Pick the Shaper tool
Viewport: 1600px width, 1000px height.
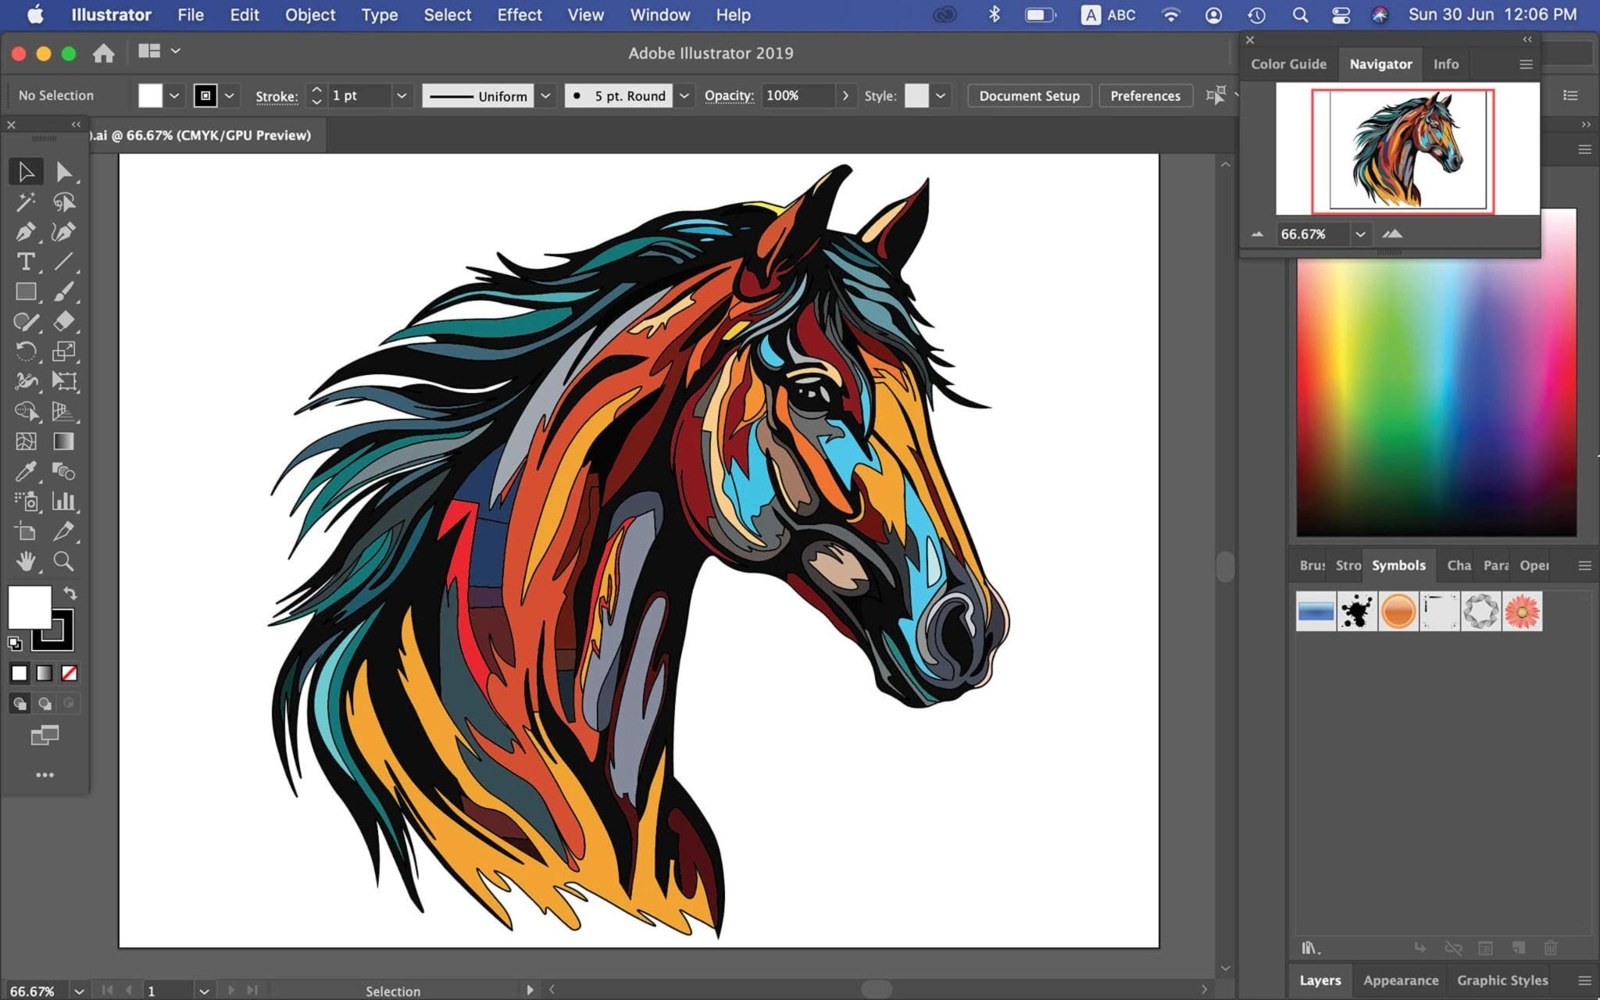pos(26,322)
